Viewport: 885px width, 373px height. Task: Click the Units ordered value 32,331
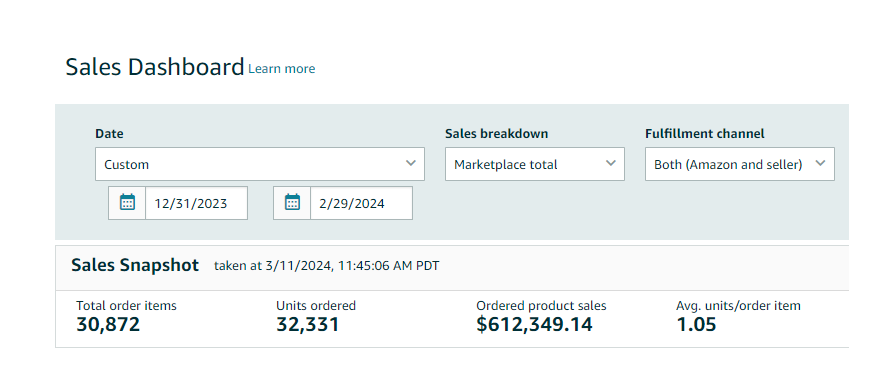308,324
